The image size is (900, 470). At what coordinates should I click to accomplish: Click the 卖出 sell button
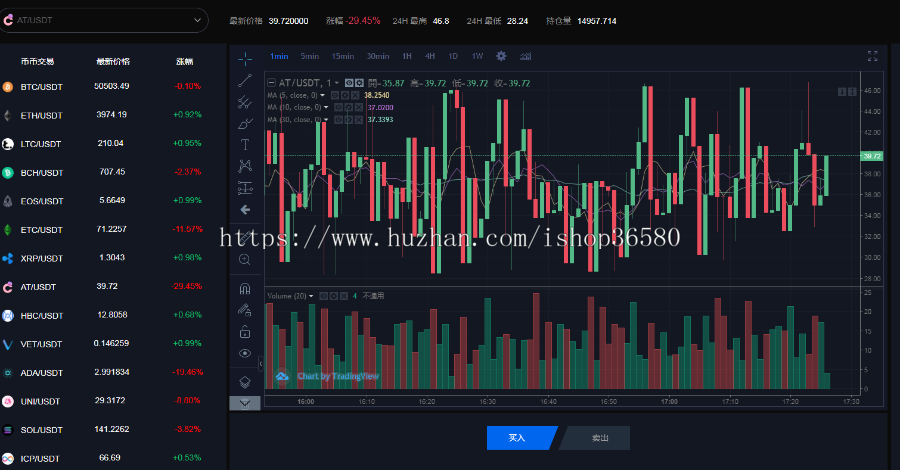(595, 438)
